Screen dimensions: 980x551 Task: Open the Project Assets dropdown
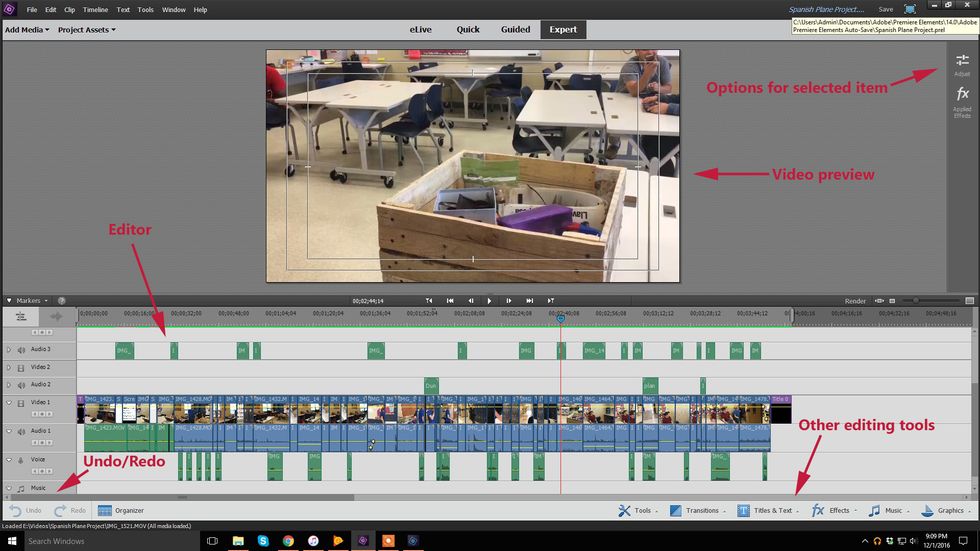click(x=86, y=30)
